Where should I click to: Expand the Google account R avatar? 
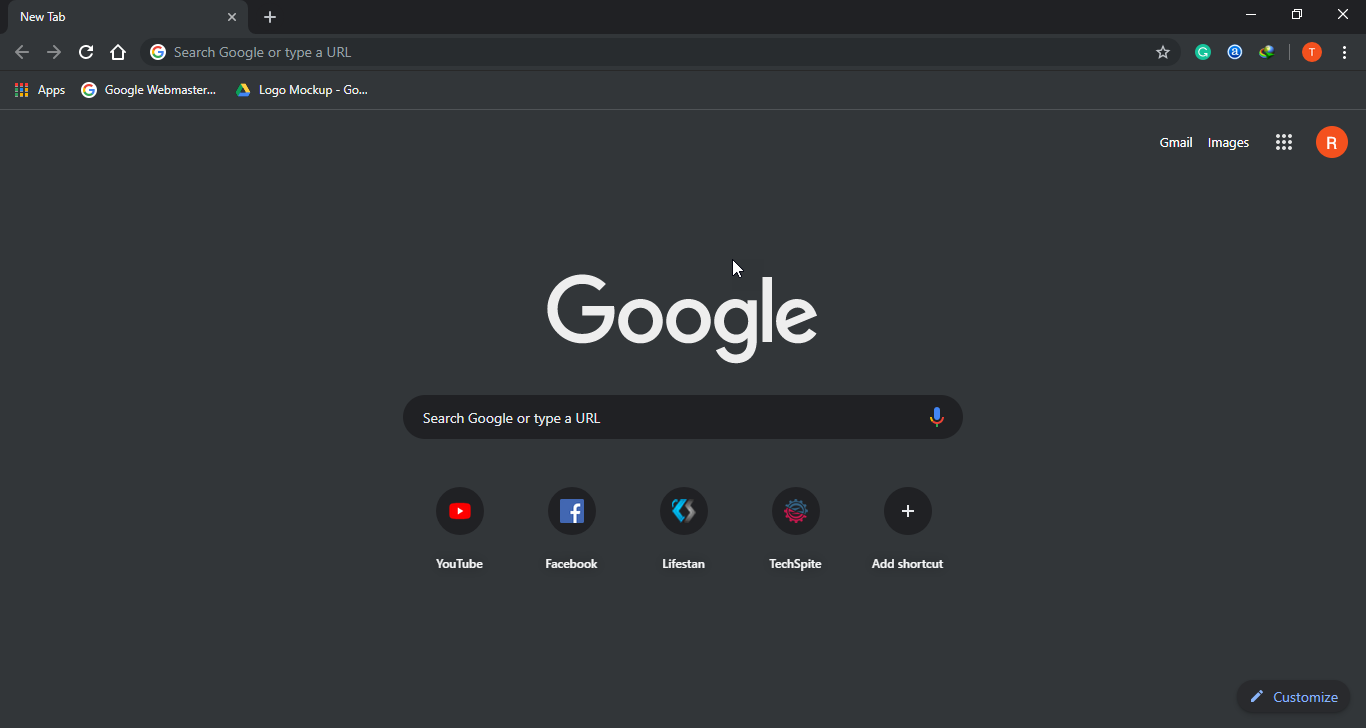(1331, 142)
